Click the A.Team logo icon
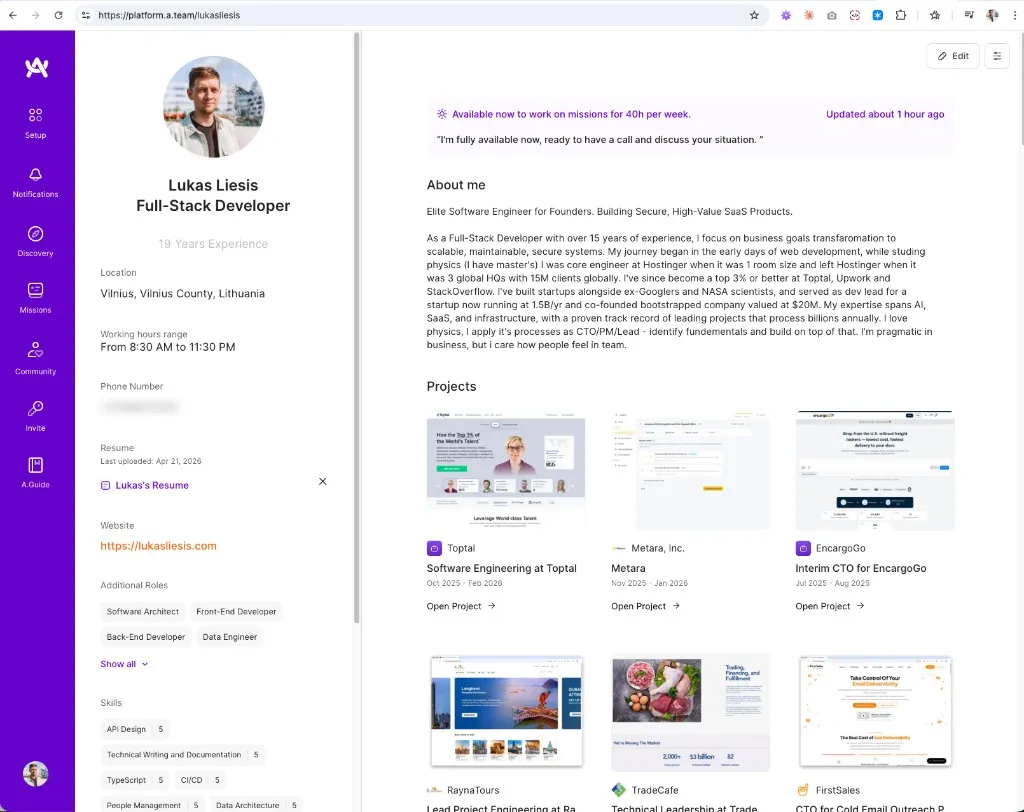This screenshot has height=812, width=1024. [x=37, y=67]
